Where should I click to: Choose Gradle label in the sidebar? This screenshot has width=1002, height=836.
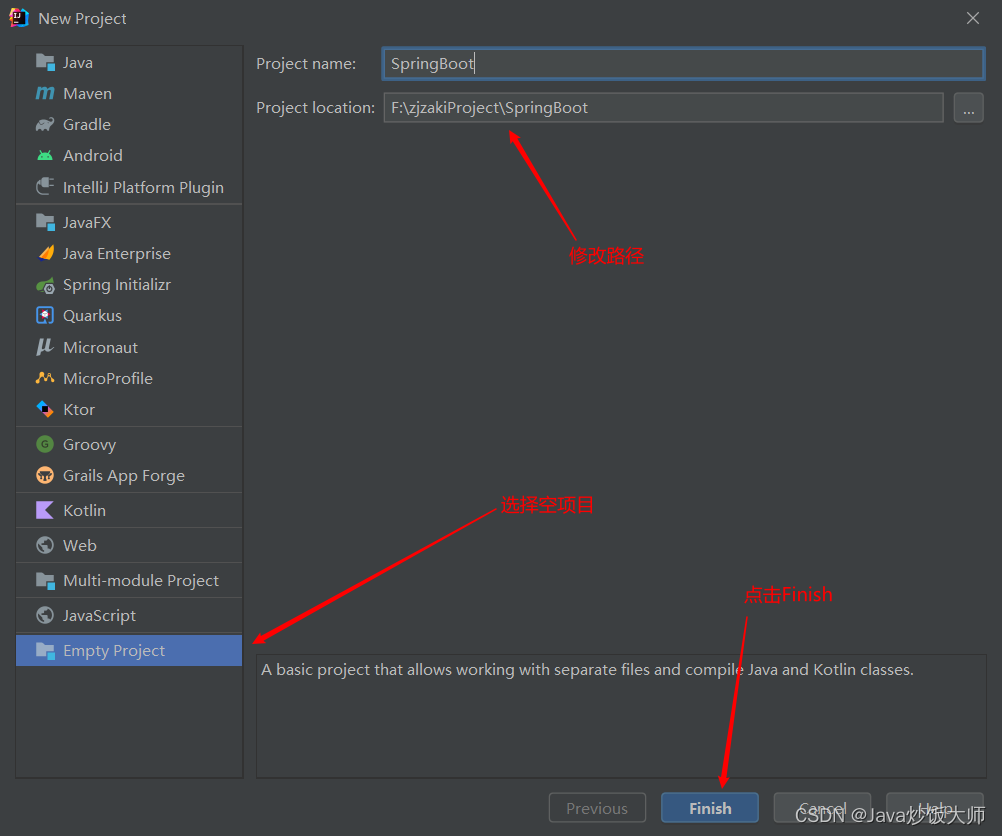tap(87, 125)
